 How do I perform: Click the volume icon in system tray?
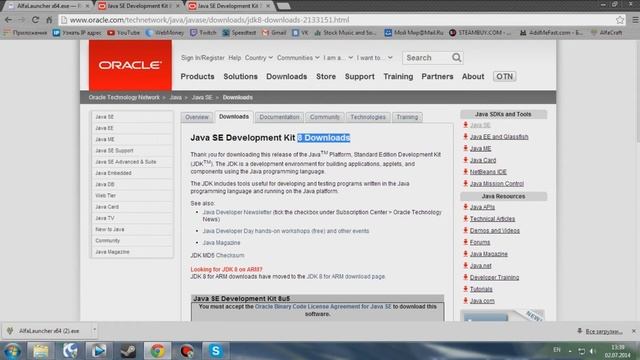593,351
